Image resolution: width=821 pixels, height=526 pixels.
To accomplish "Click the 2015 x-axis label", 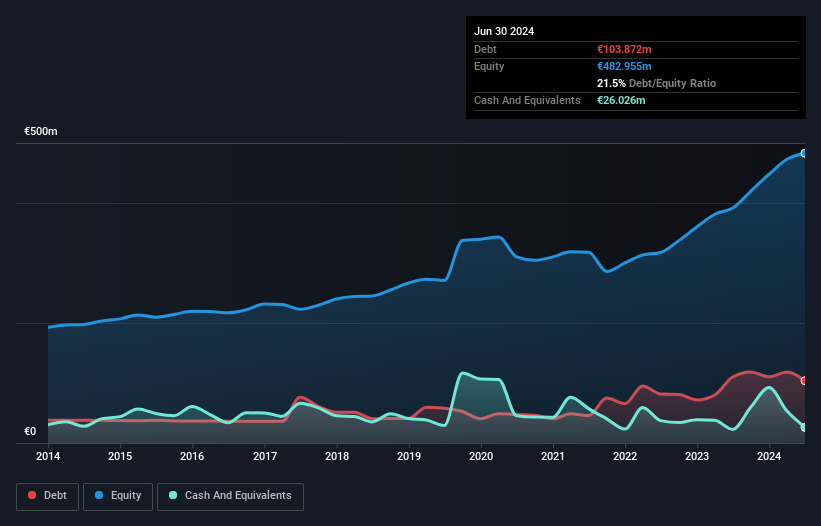I will click(x=120, y=456).
